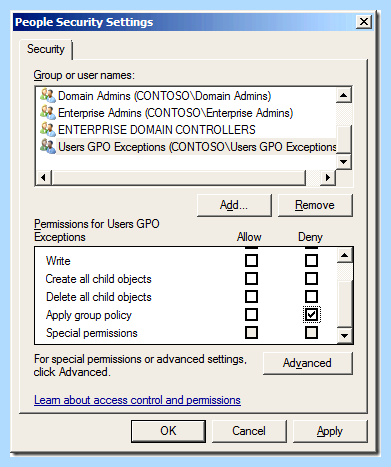This screenshot has height=467, width=391.
Task: Click the Add... button
Action: [234, 205]
